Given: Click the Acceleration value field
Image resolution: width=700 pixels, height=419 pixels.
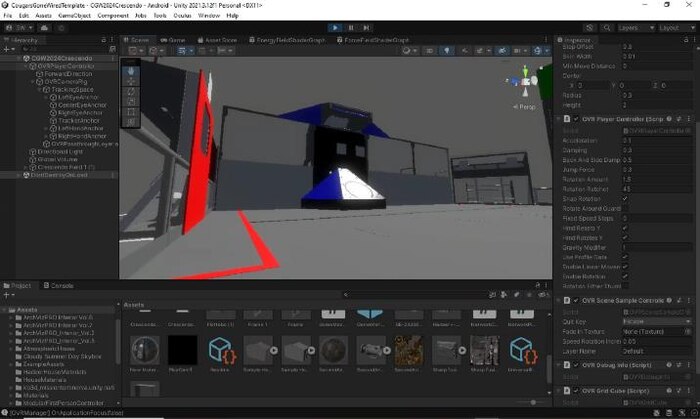Looking at the screenshot, I should click(x=655, y=140).
